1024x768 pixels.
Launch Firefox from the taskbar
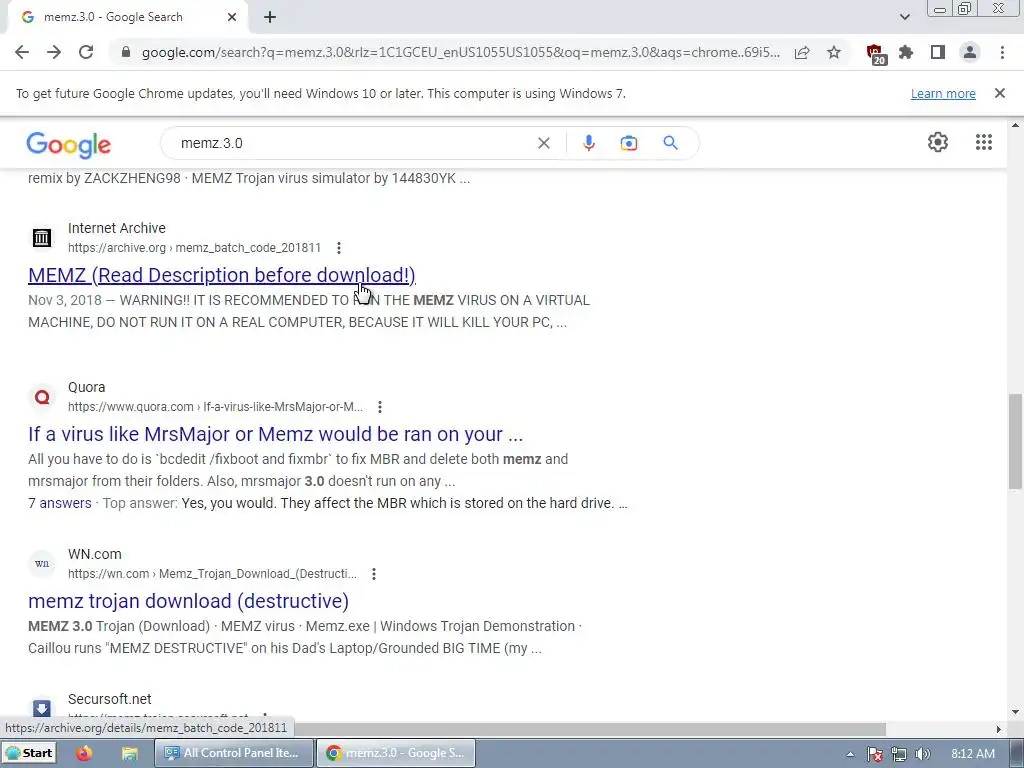pos(84,753)
